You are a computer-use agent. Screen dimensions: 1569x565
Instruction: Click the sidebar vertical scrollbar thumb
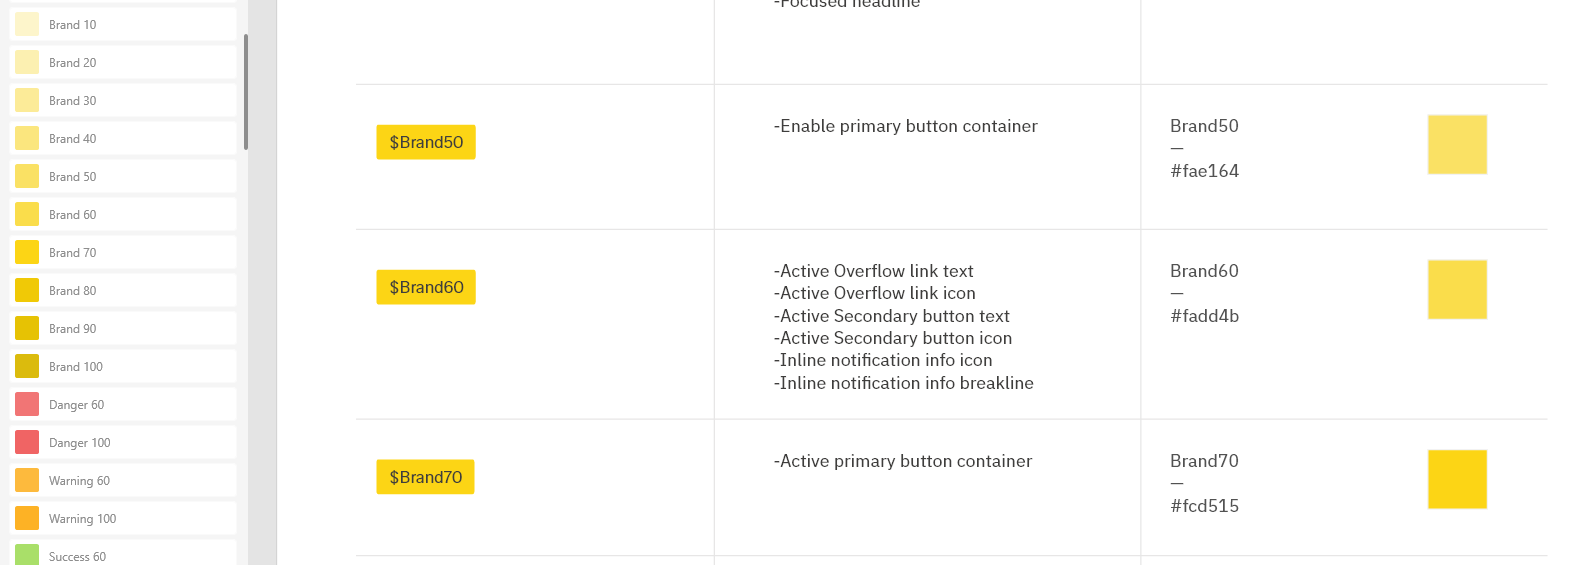246,91
